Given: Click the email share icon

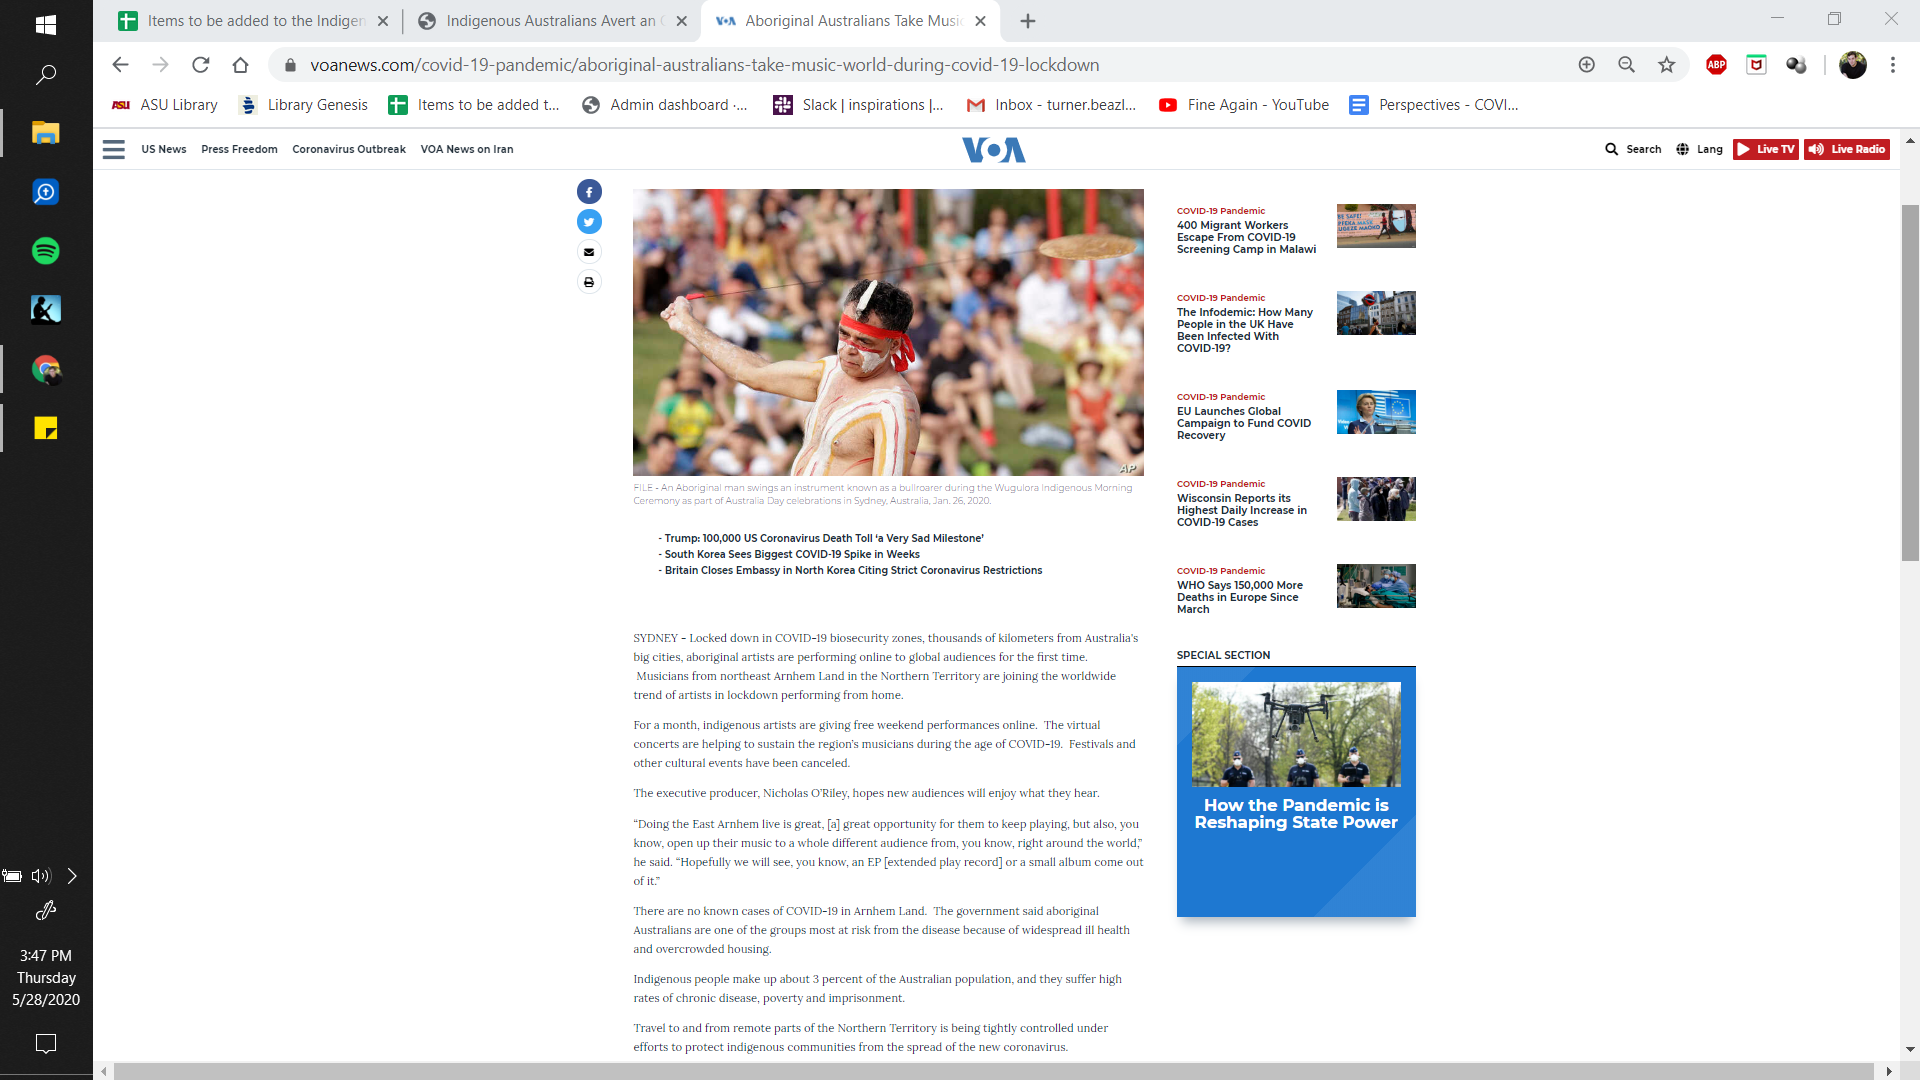Looking at the screenshot, I should (x=589, y=252).
